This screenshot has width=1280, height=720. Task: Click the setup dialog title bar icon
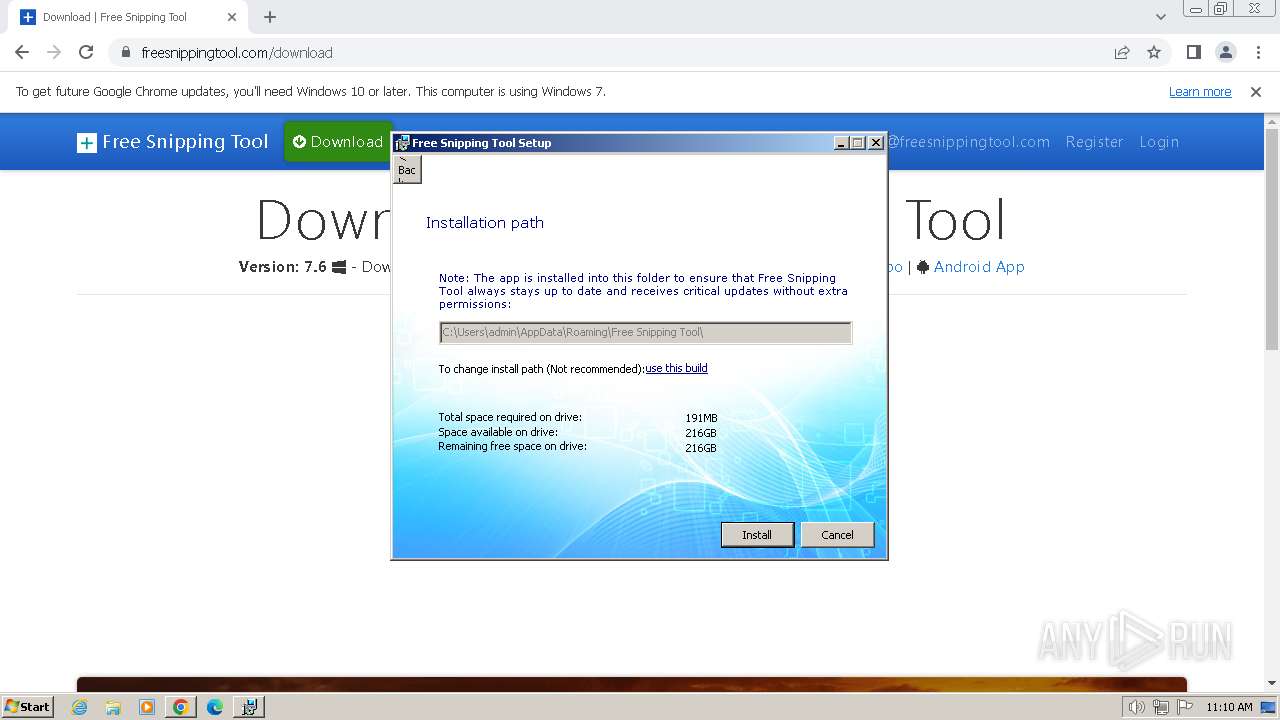[402, 143]
